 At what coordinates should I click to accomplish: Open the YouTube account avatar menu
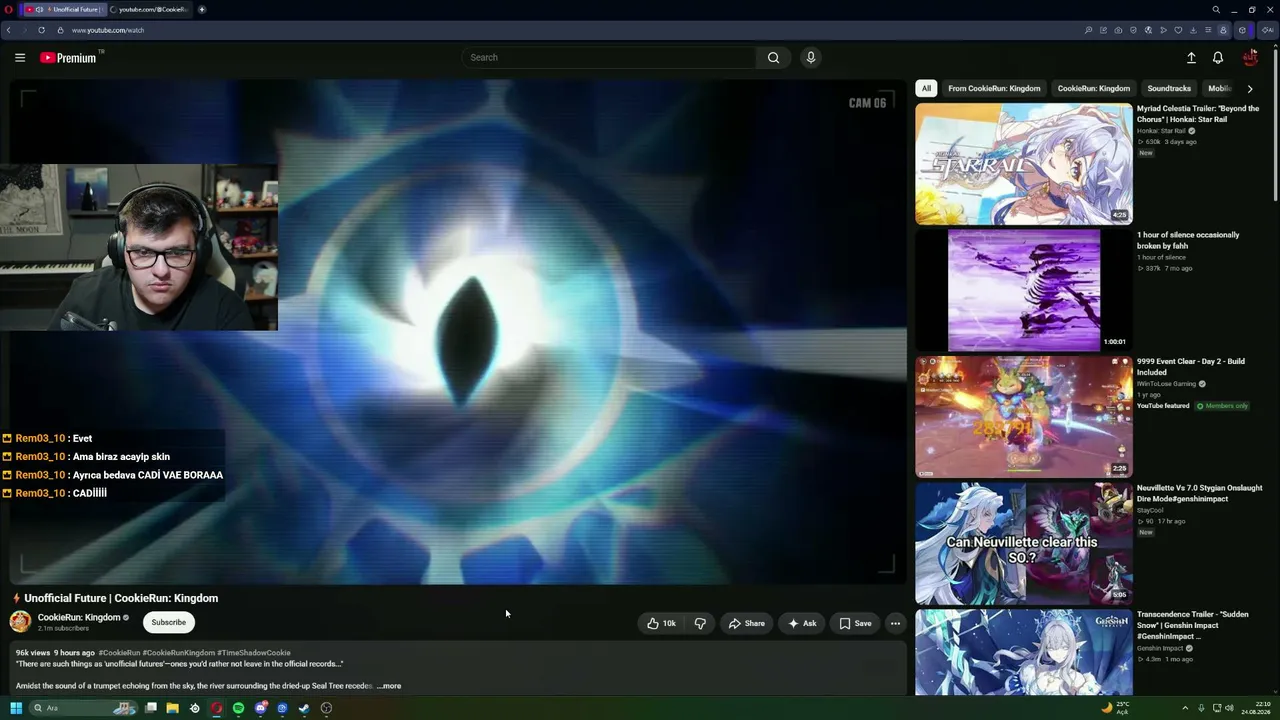click(x=1250, y=58)
